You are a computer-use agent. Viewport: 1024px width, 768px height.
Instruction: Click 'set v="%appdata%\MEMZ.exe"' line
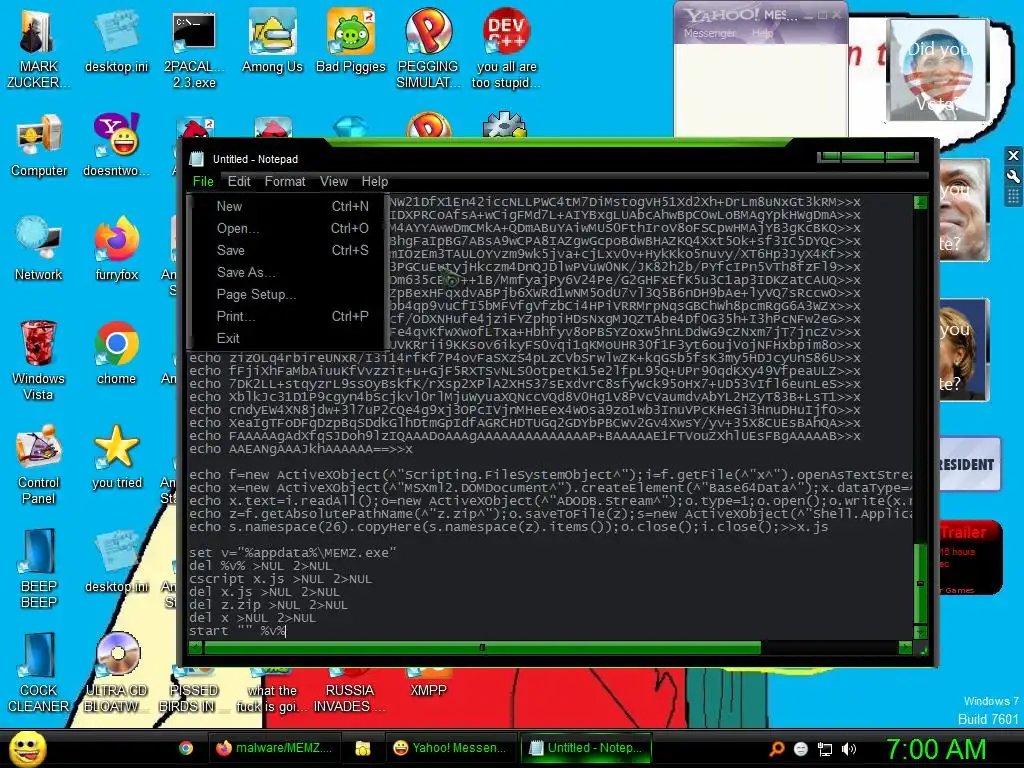293,552
